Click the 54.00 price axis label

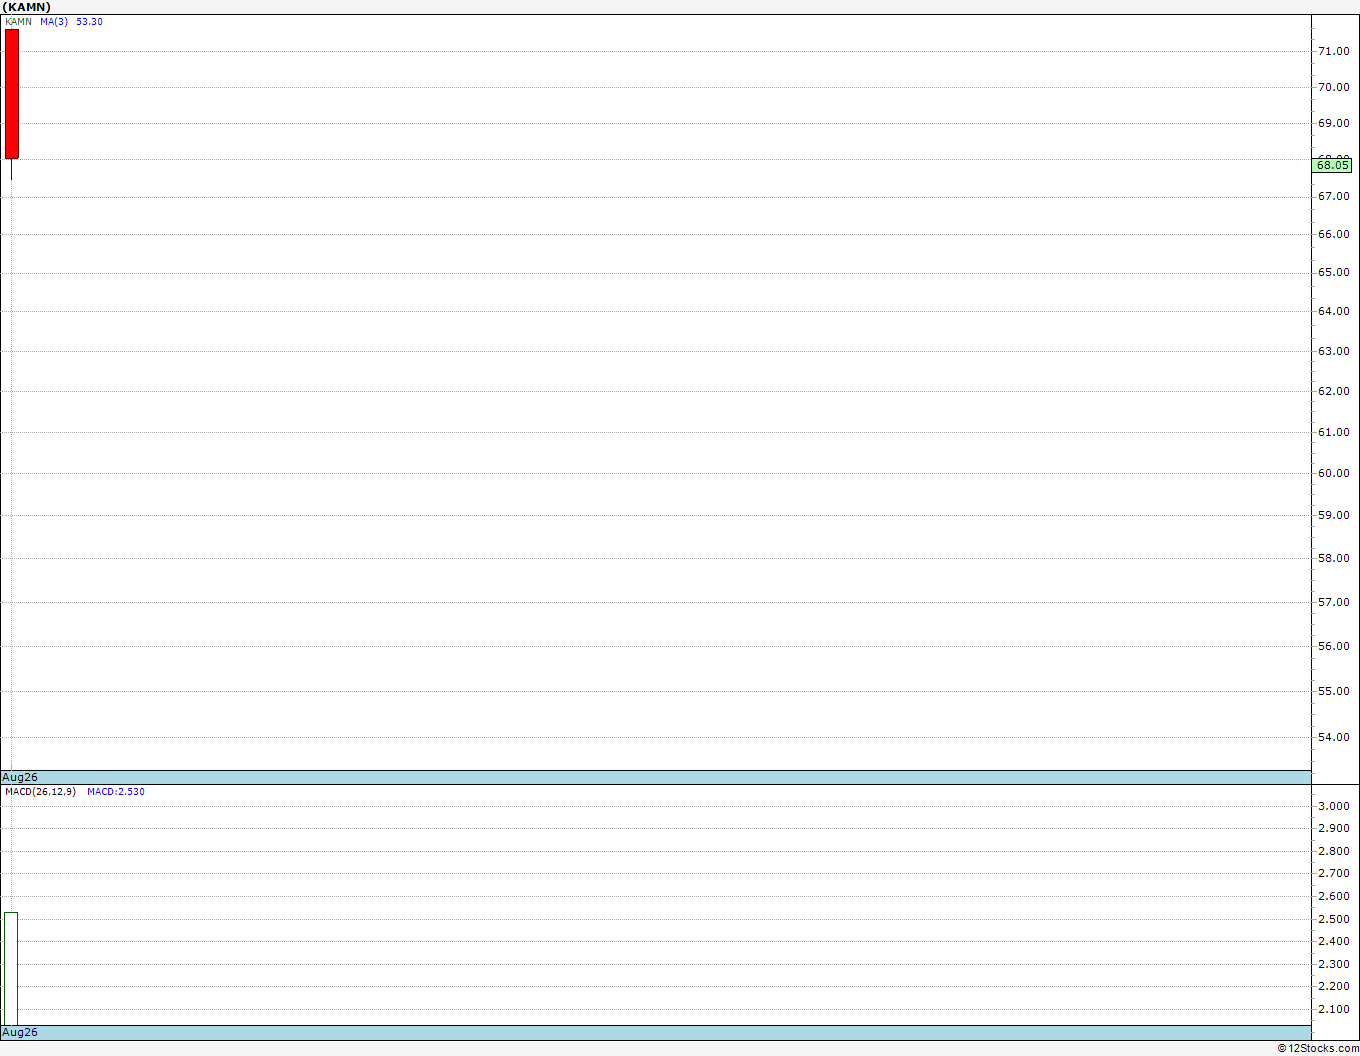(1333, 737)
